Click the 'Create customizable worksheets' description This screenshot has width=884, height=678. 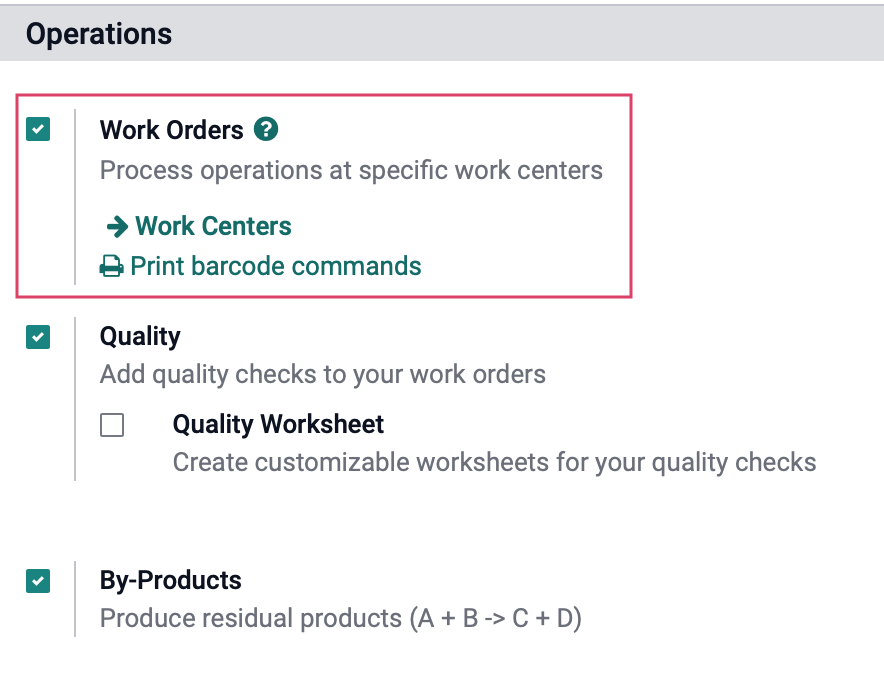[494, 462]
